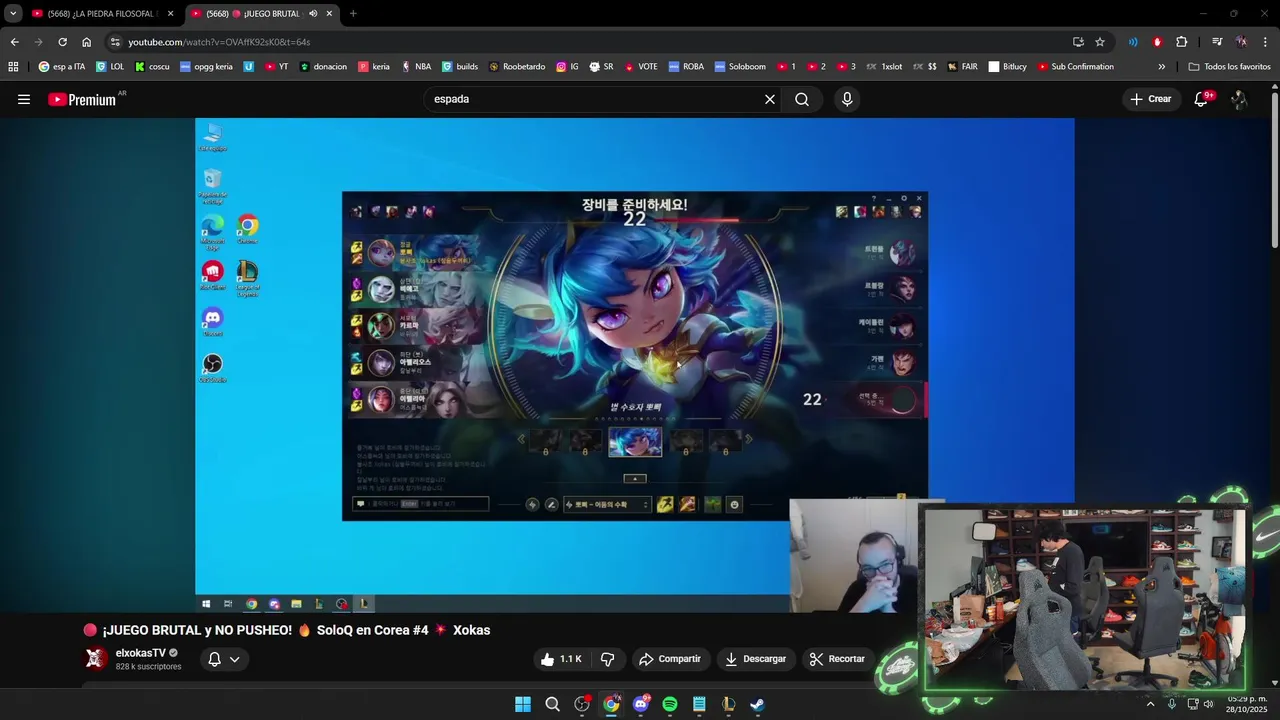Click the page vertical scrollbar
This screenshot has height=720, width=1280.
coord(1274,170)
